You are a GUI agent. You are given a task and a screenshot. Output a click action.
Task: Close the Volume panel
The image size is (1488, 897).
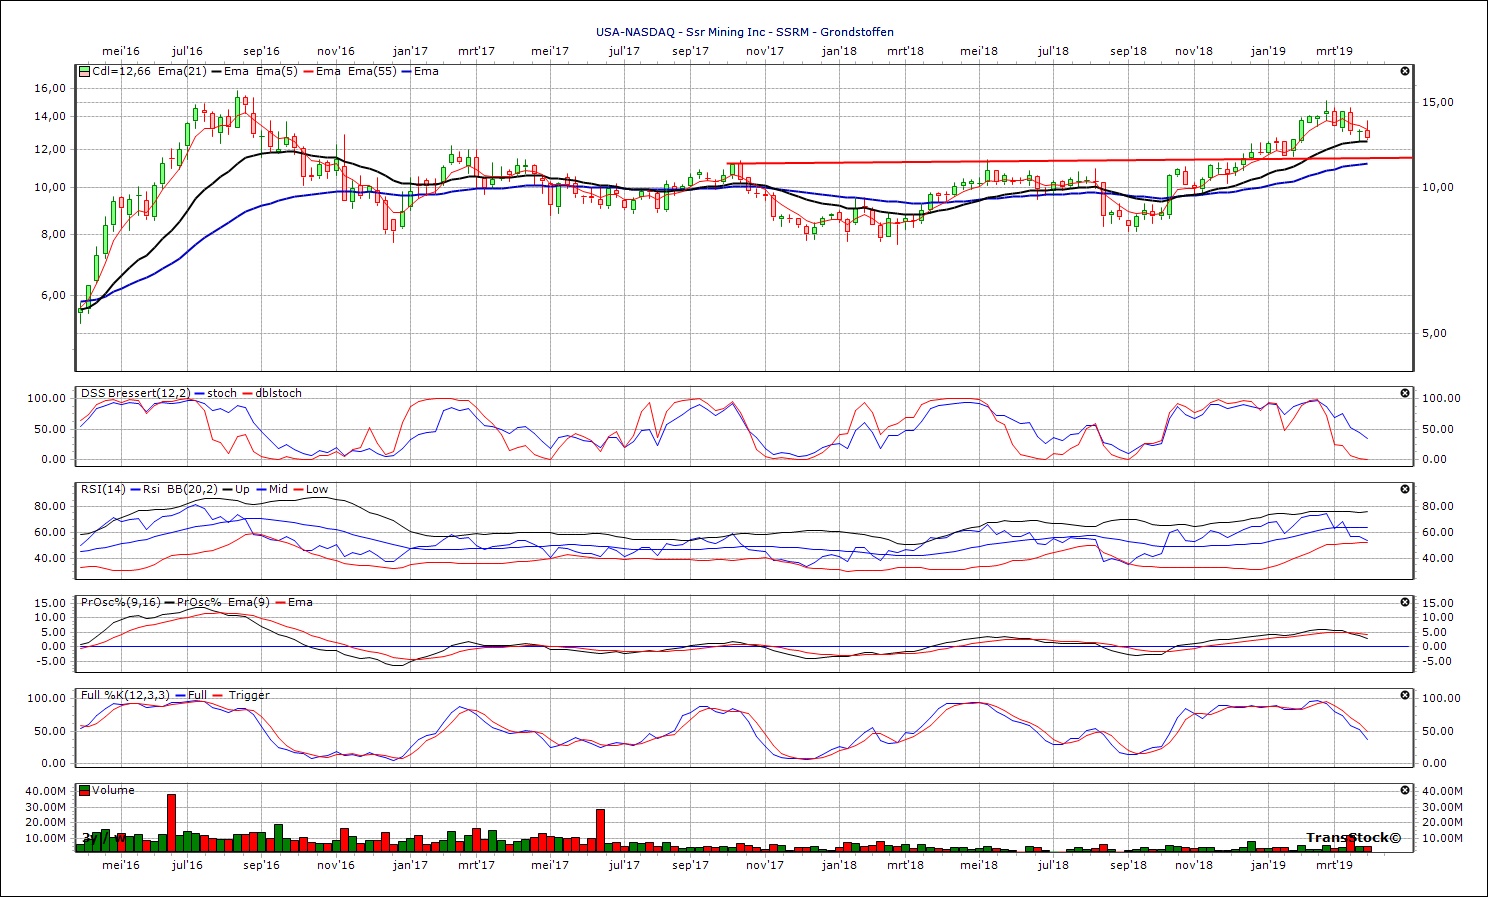tap(1405, 790)
